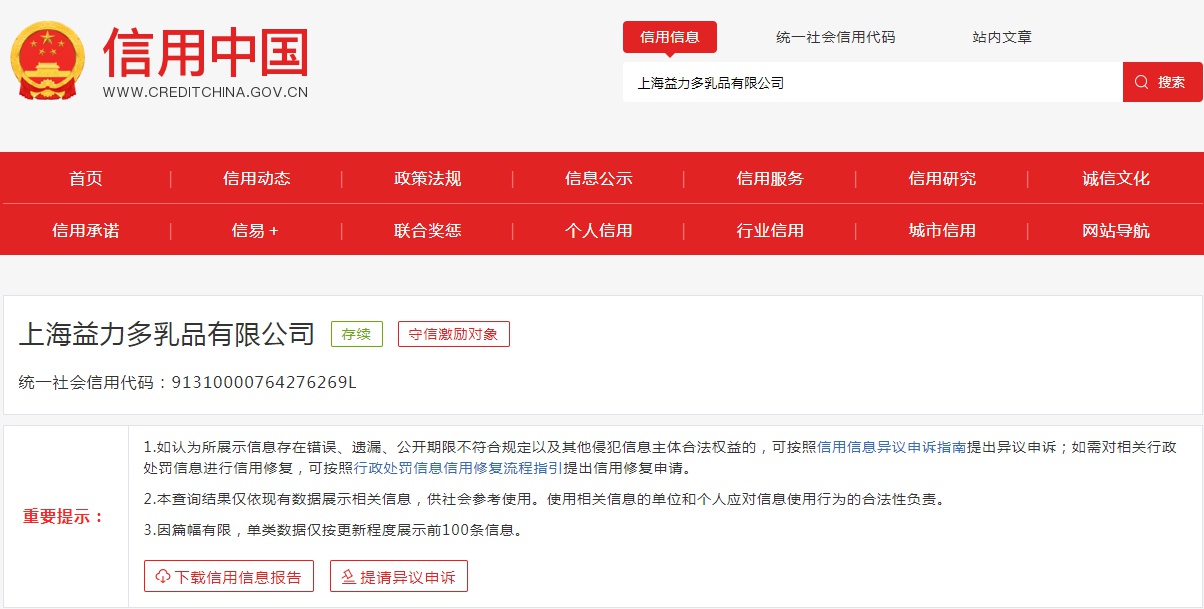
Task: Open 政策法规 menu item
Action: 428,179
